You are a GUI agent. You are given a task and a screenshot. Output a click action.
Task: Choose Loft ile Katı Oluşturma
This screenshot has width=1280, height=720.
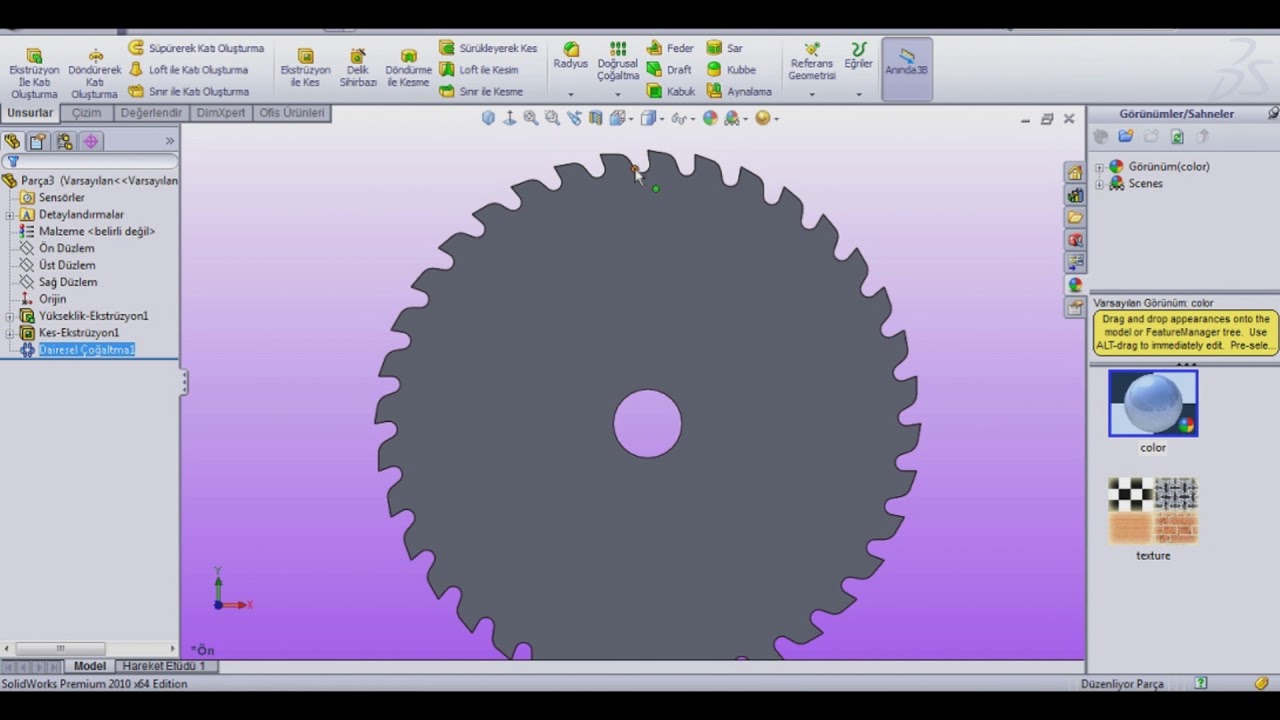[188, 70]
